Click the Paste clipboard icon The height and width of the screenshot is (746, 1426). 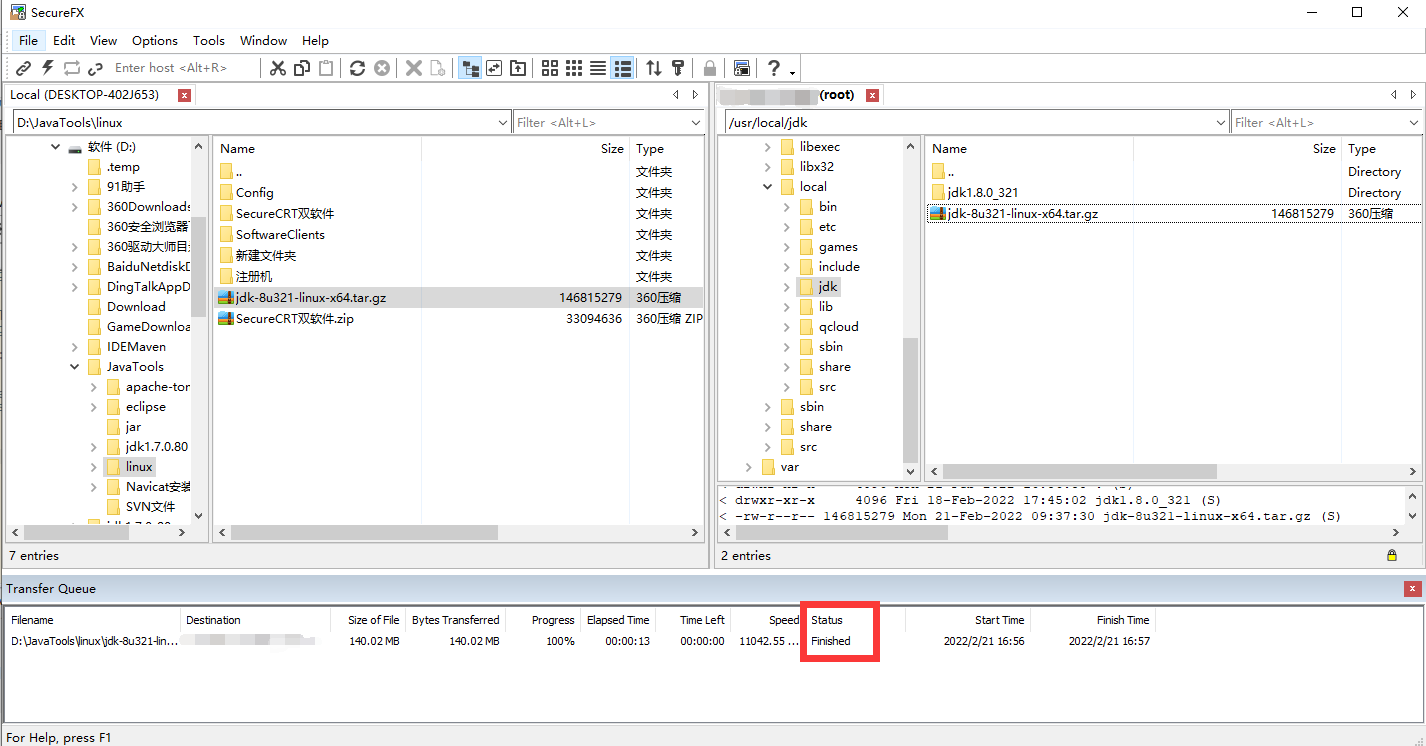click(326, 68)
